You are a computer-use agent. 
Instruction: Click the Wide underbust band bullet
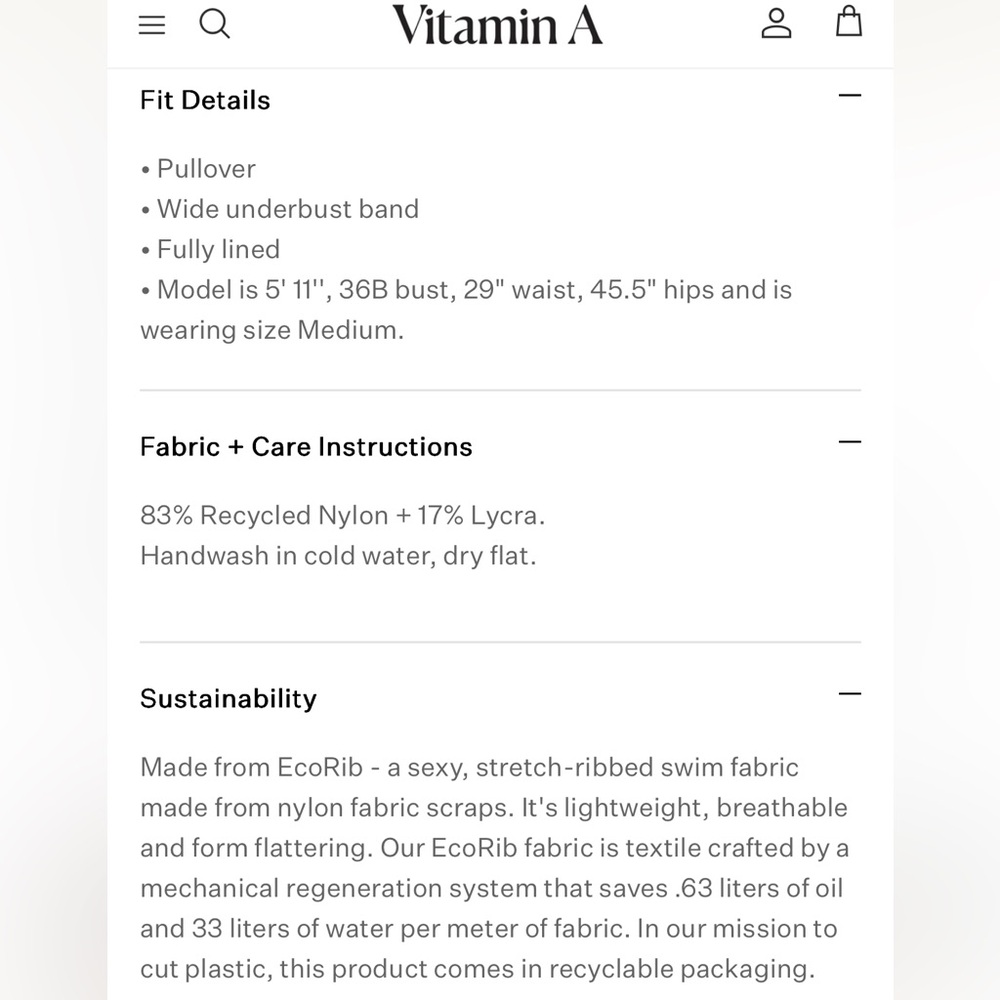coord(279,209)
